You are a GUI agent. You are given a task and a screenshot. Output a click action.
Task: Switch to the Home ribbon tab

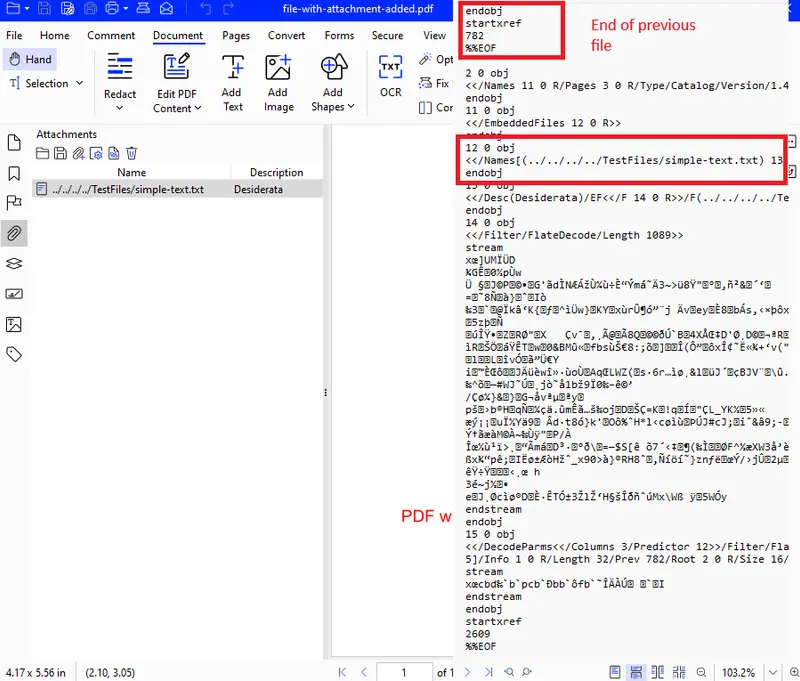click(55, 35)
